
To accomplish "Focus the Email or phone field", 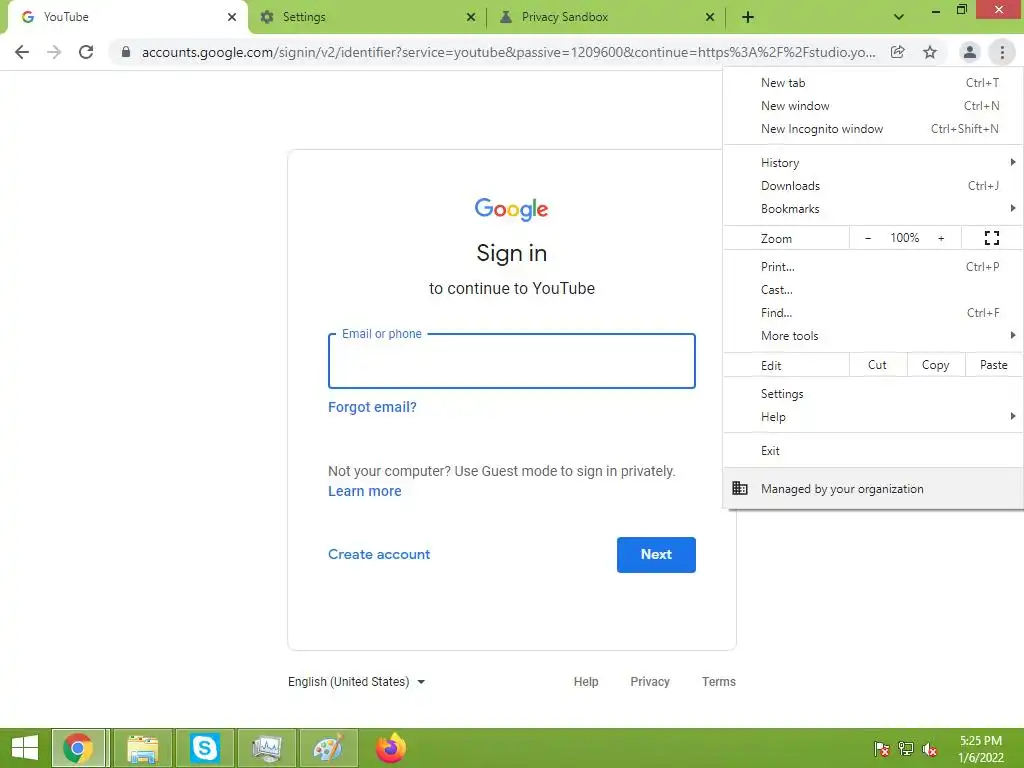I will [x=511, y=361].
